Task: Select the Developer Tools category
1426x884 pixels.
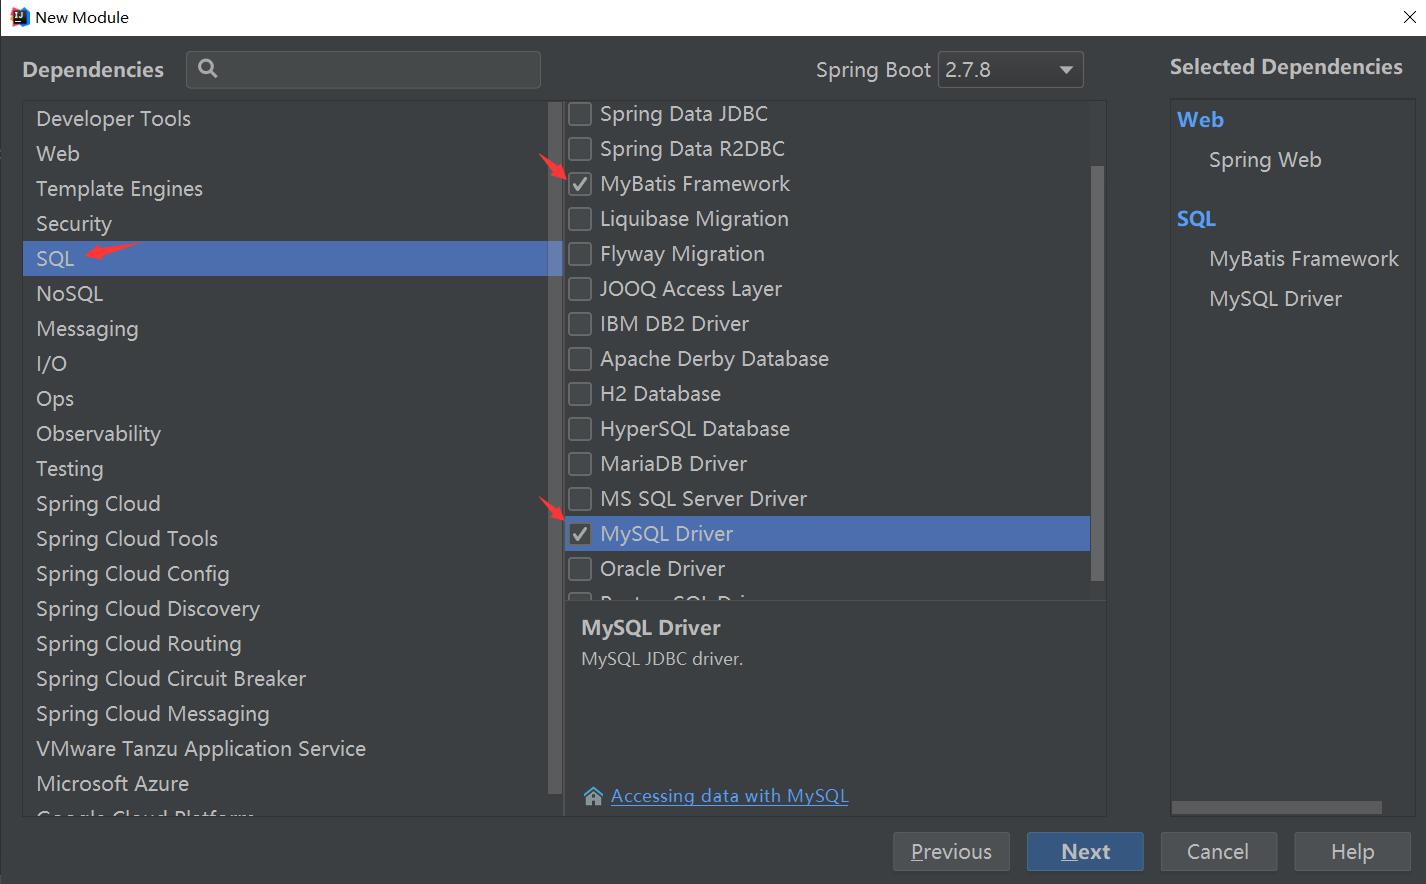Action: tap(286, 119)
